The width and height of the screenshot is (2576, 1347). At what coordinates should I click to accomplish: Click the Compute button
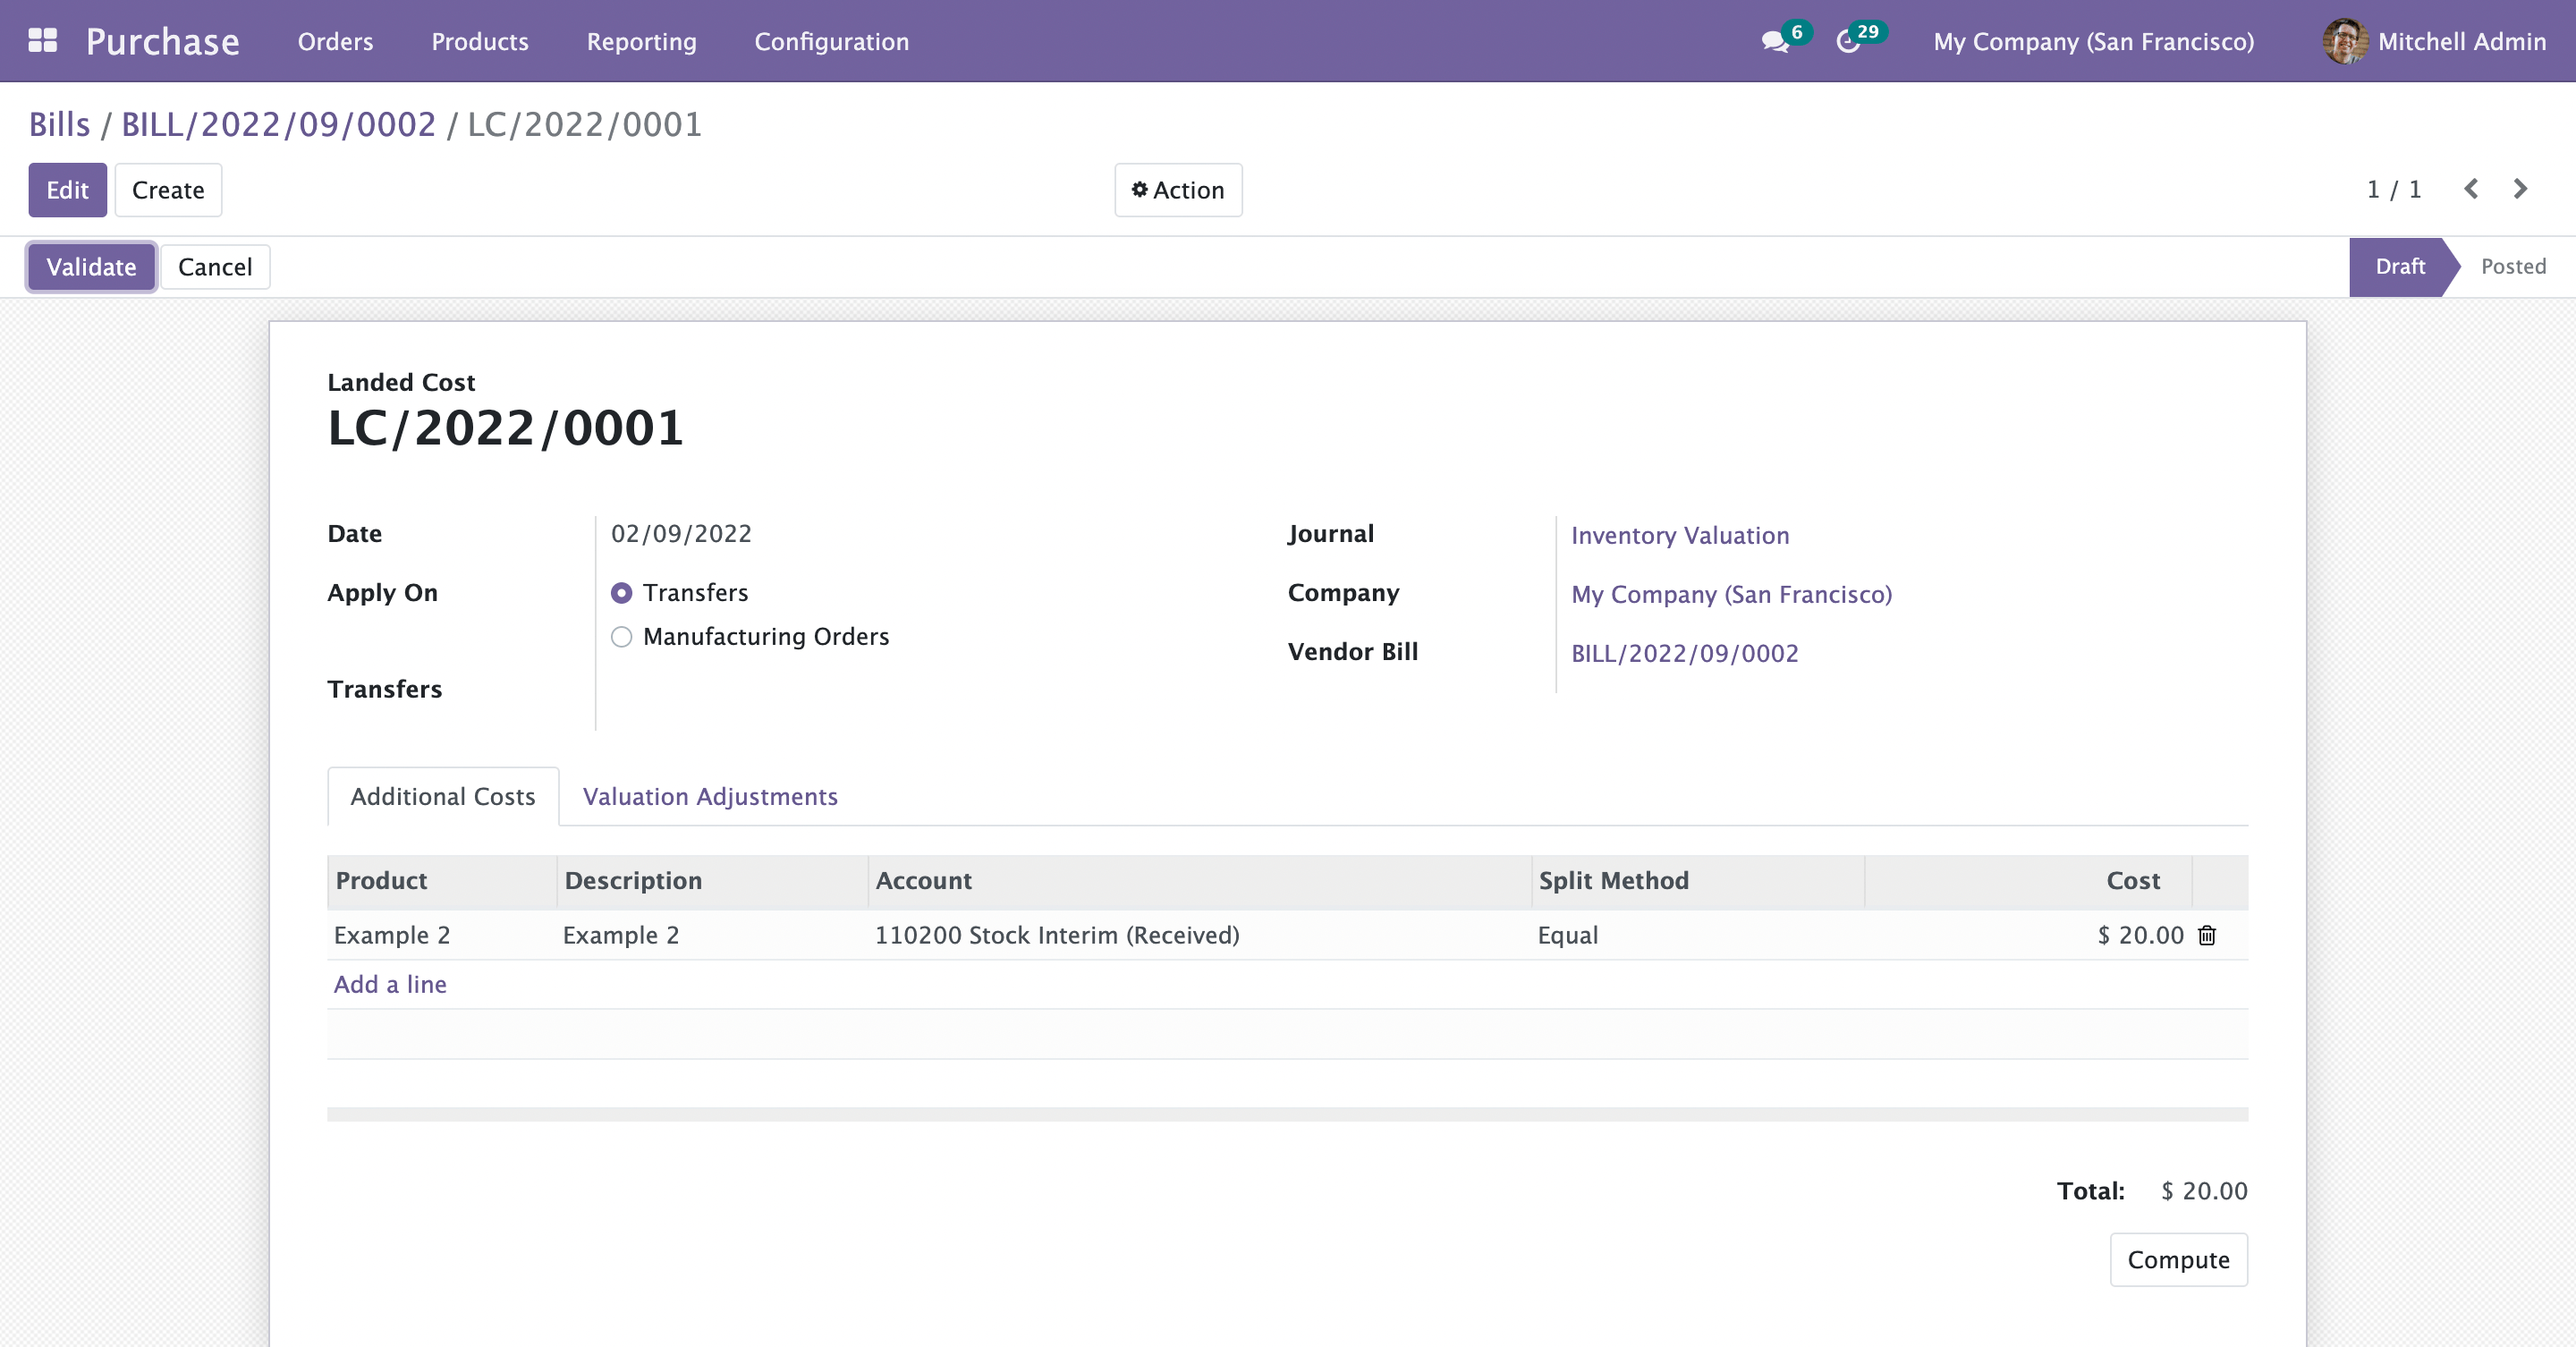coord(2178,1260)
